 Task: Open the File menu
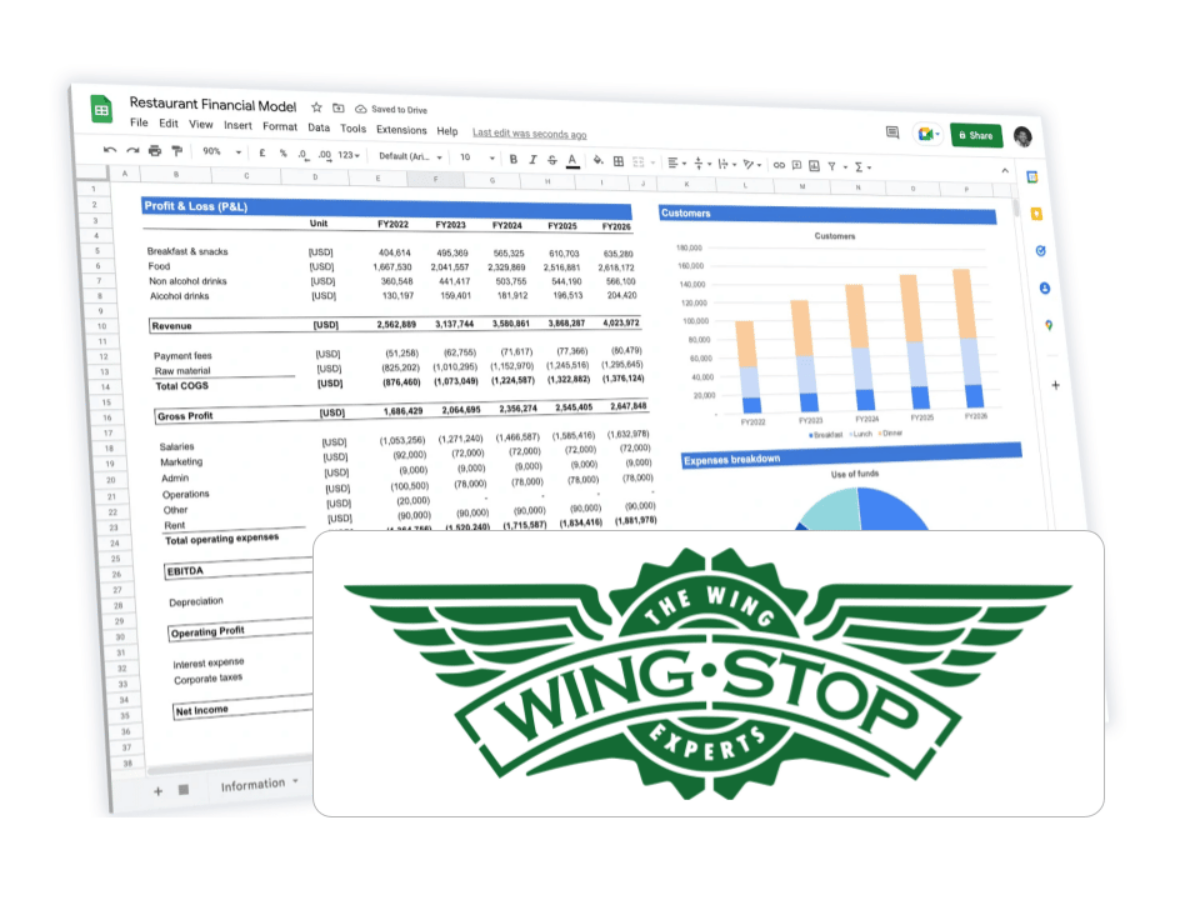click(139, 123)
